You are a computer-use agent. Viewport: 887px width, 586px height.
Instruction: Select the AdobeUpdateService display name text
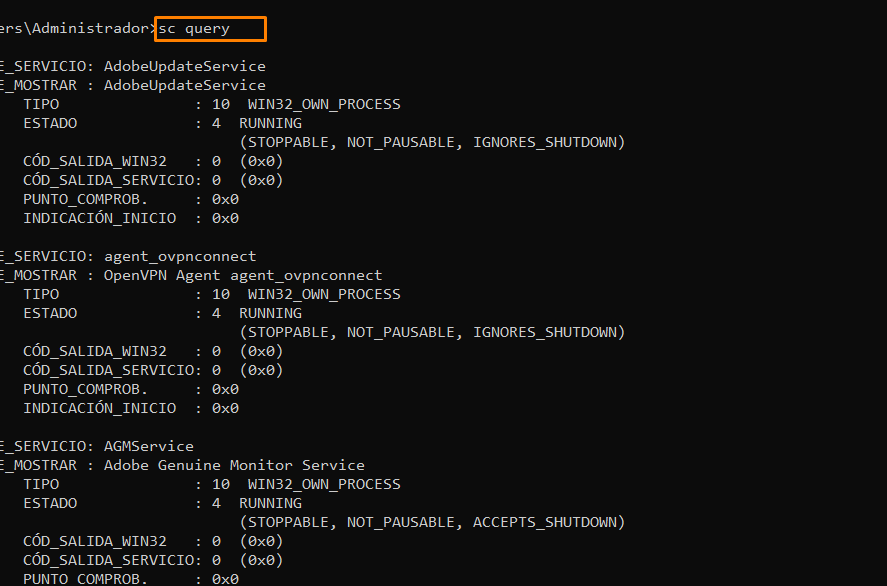pyautogui.click(x=184, y=85)
